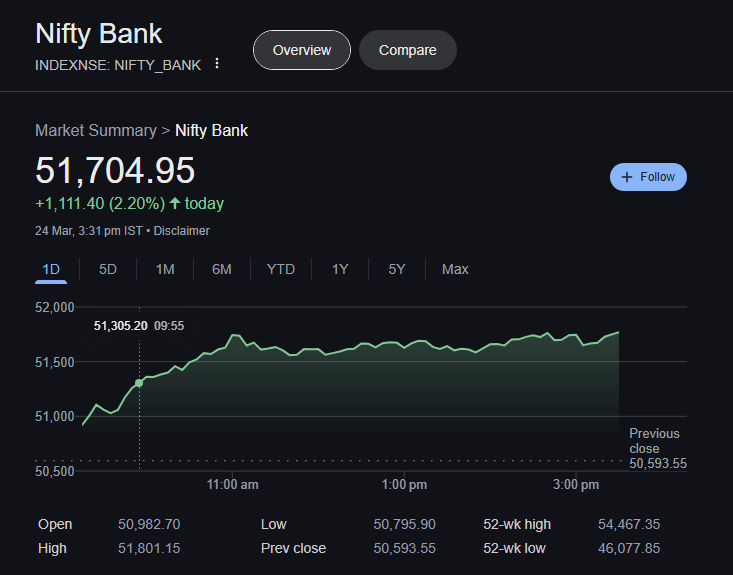This screenshot has height=575, width=733.
Task: Open the Market Summary breadcrumb link
Action: [x=96, y=130]
